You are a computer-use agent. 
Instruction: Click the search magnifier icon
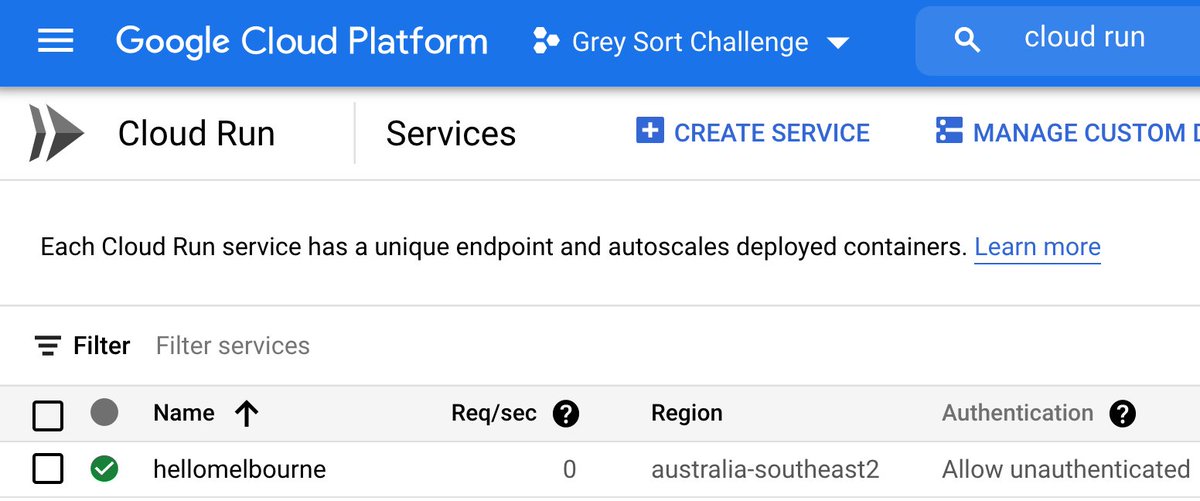click(x=967, y=40)
